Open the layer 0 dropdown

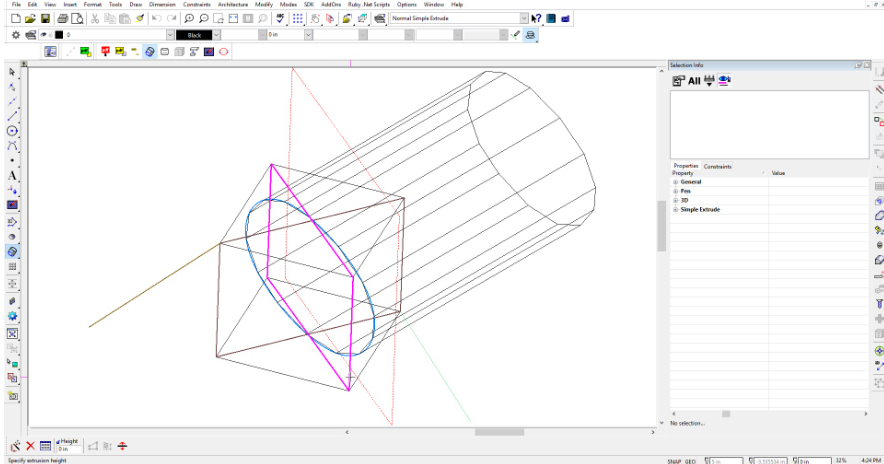170,35
